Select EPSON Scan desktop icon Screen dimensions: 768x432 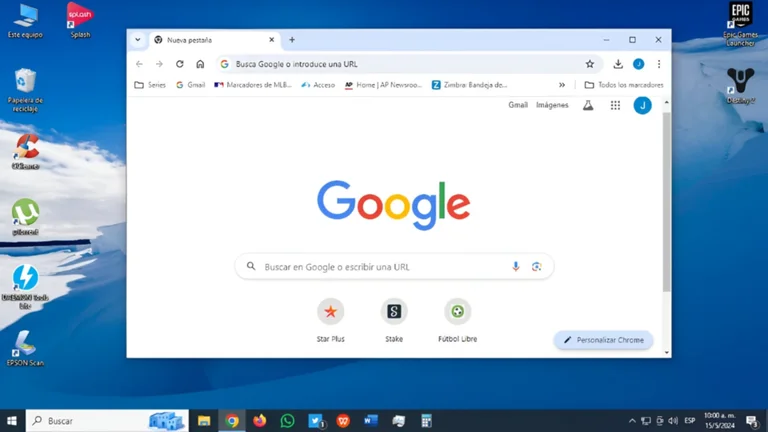(x=25, y=348)
